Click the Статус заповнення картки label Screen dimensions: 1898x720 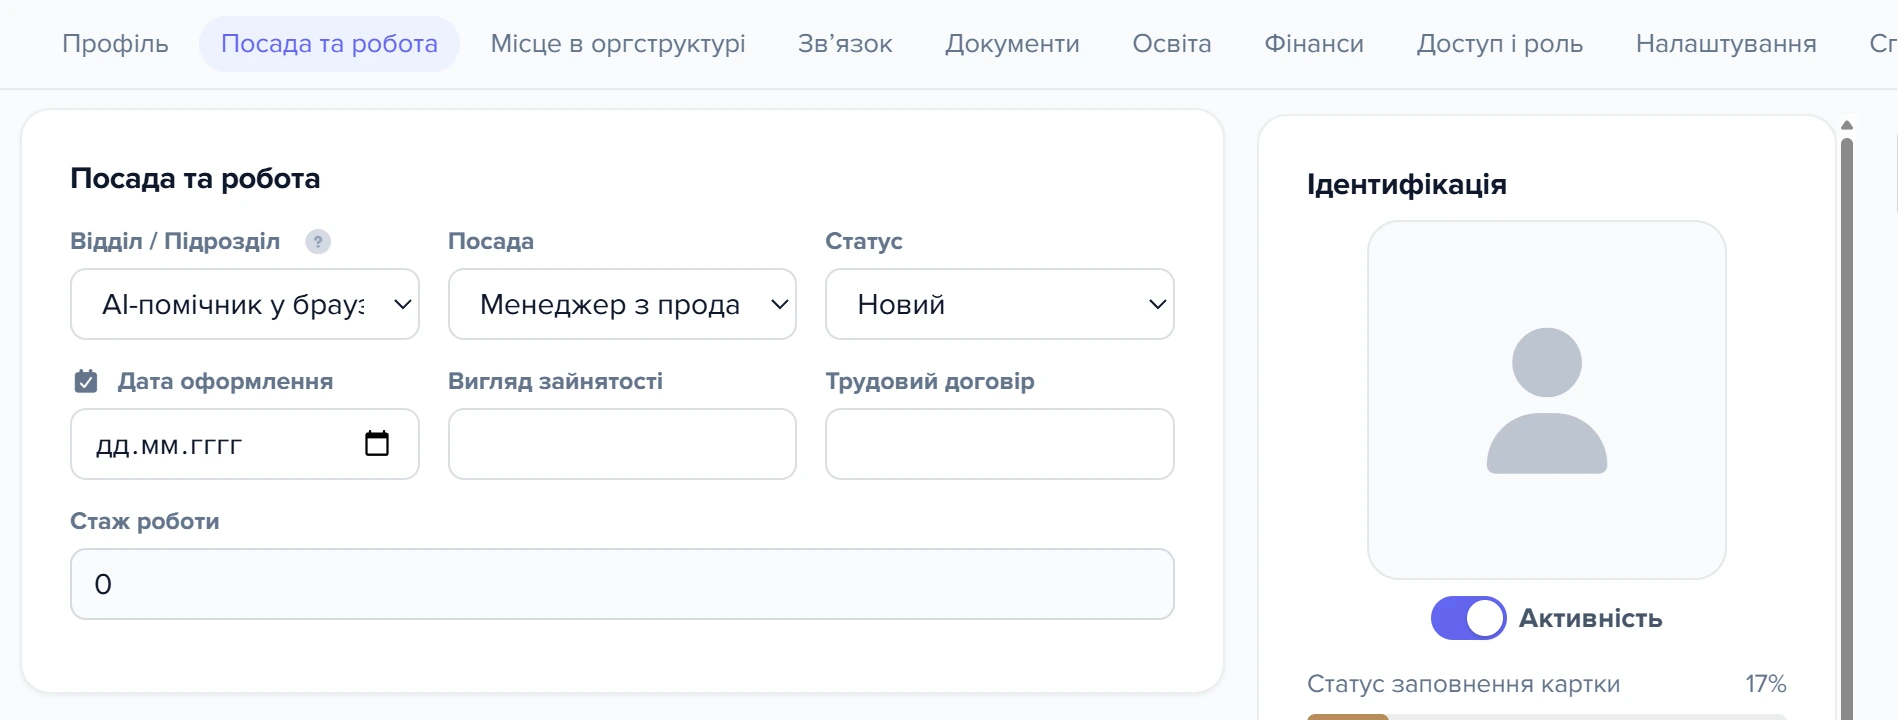pos(1463,684)
